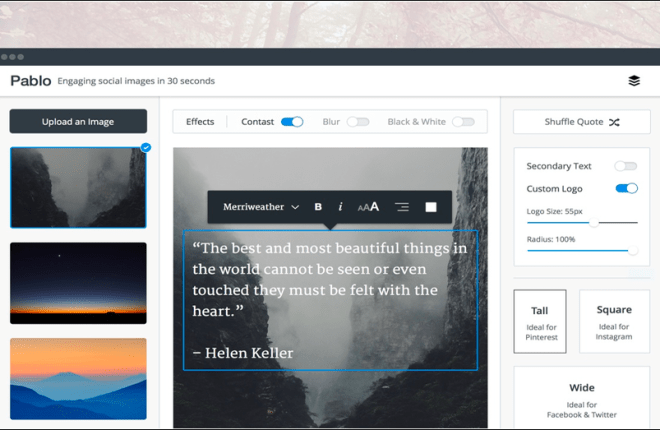The image size is (660, 430).
Task: Click the Upload an Image button
Action: [78, 122]
